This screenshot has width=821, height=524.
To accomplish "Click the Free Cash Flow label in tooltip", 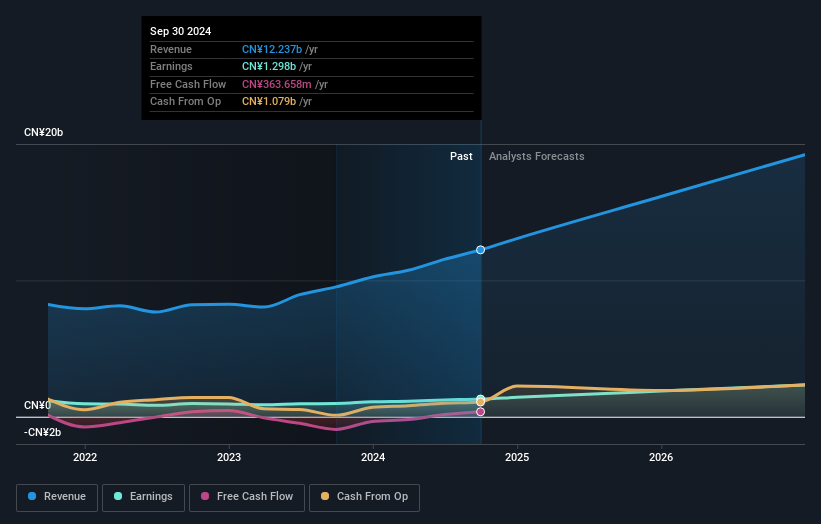I will 188,84.
